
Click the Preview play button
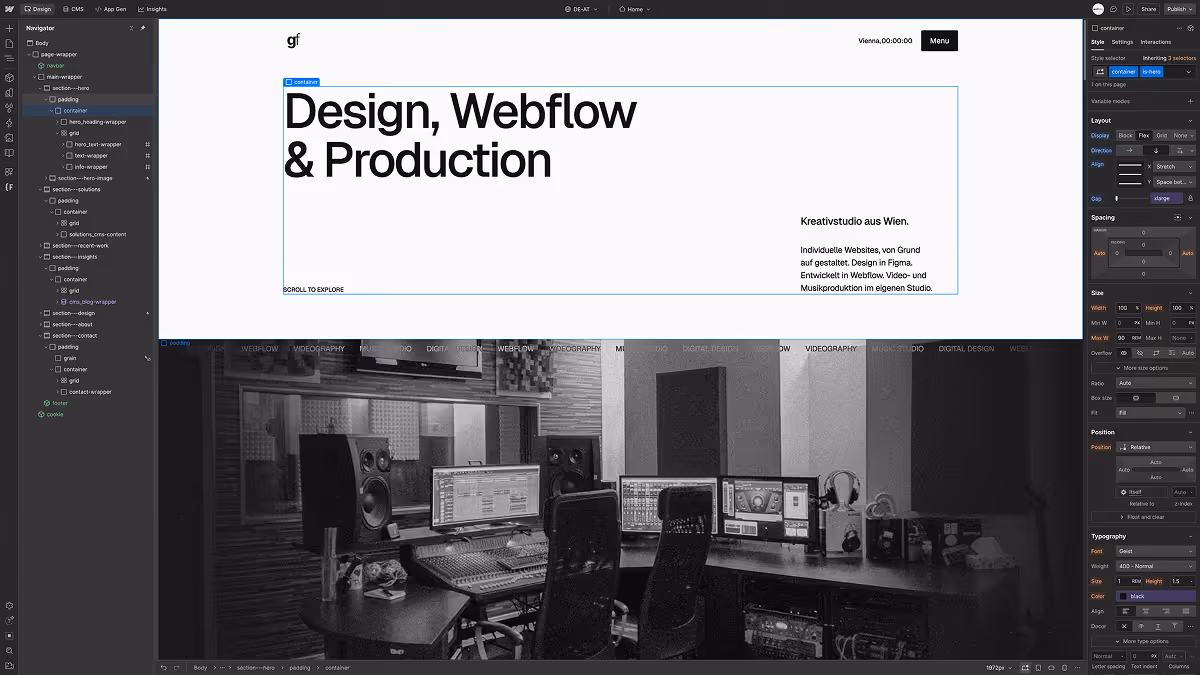pyautogui.click(x=1128, y=9)
